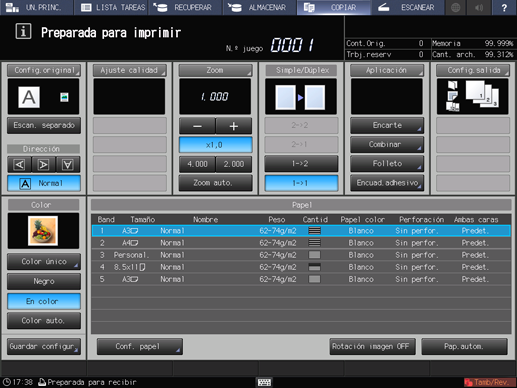This screenshot has width=517, height=388.
Task: Click tray 4 paper quantity level icon
Action: pyautogui.click(x=315, y=267)
